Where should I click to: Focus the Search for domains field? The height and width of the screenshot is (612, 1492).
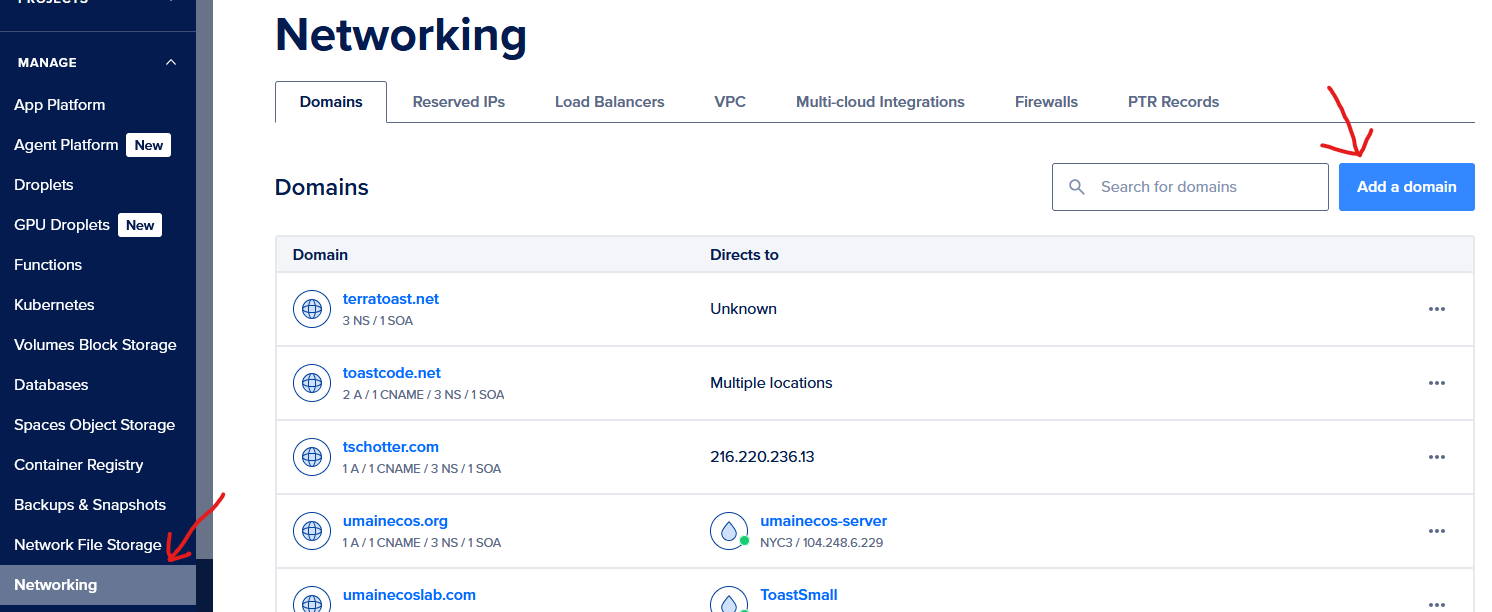point(1190,187)
